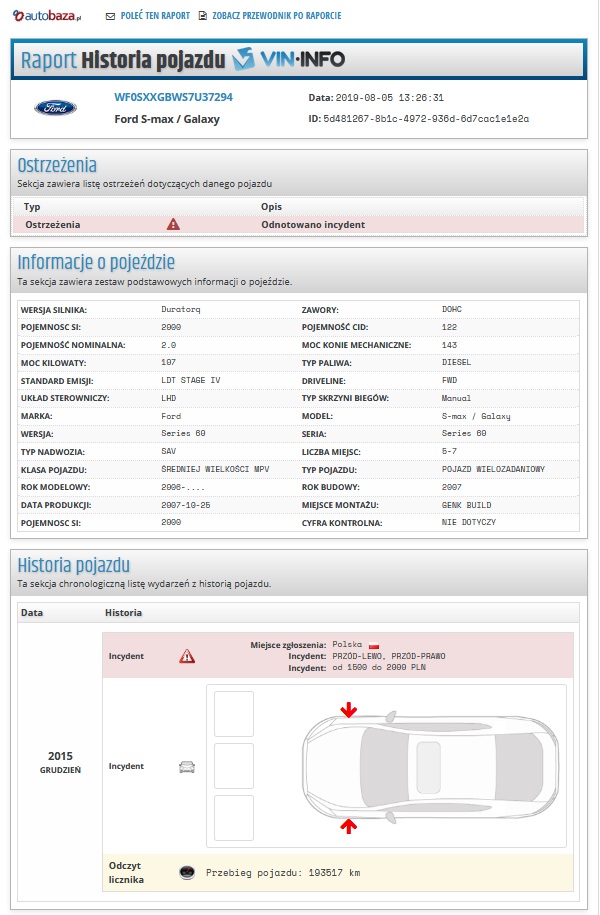Click the Informacje o pojeździe heading
The image size is (600, 915).
pos(96,263)
